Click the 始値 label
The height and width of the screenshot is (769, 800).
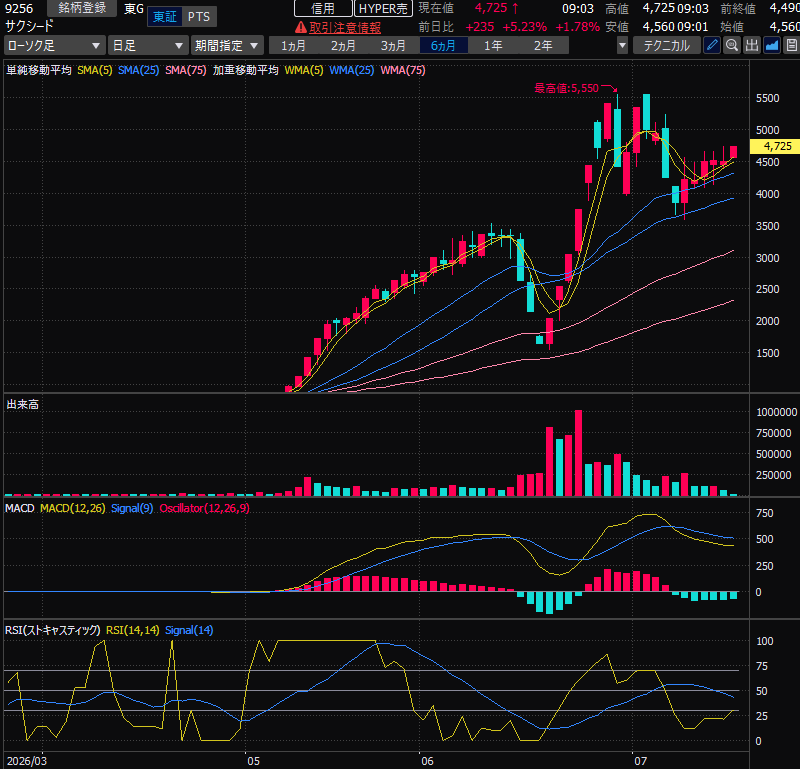coord(732,27)
